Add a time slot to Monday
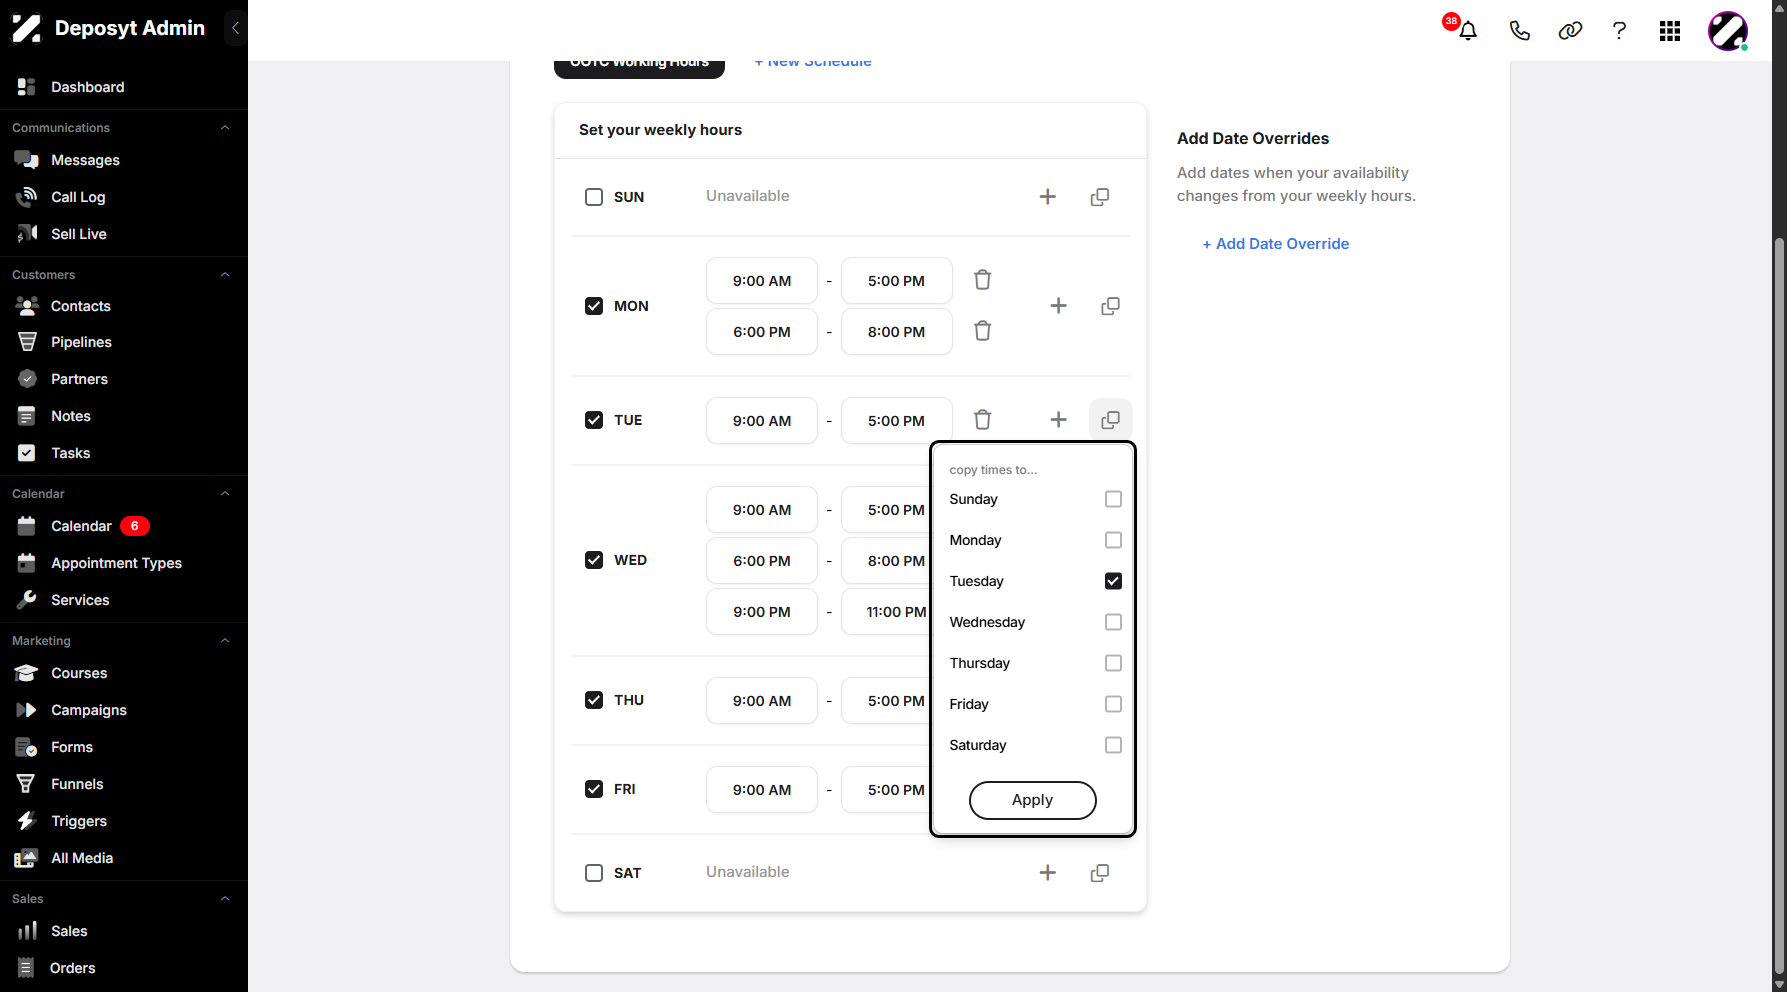 pos(1059,306)
